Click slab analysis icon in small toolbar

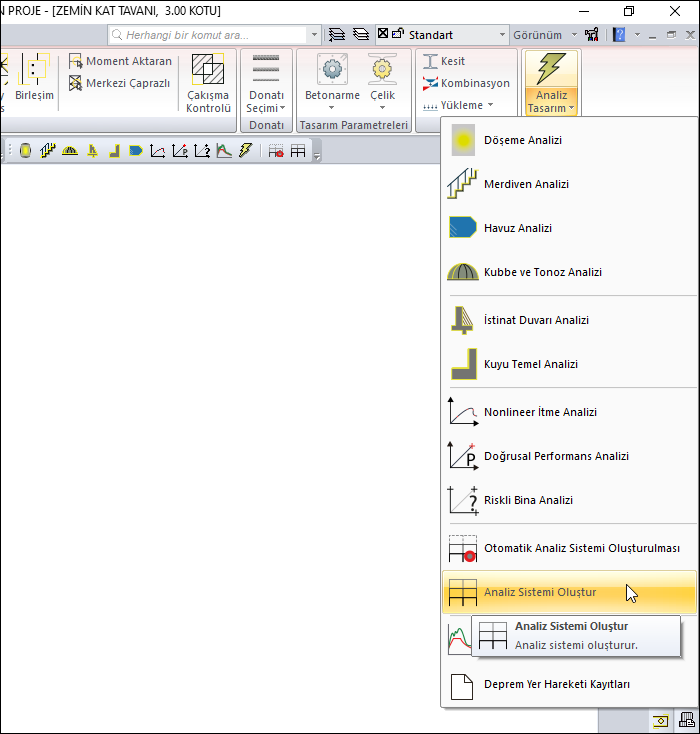pyautogui.click(x=25, y=151)
